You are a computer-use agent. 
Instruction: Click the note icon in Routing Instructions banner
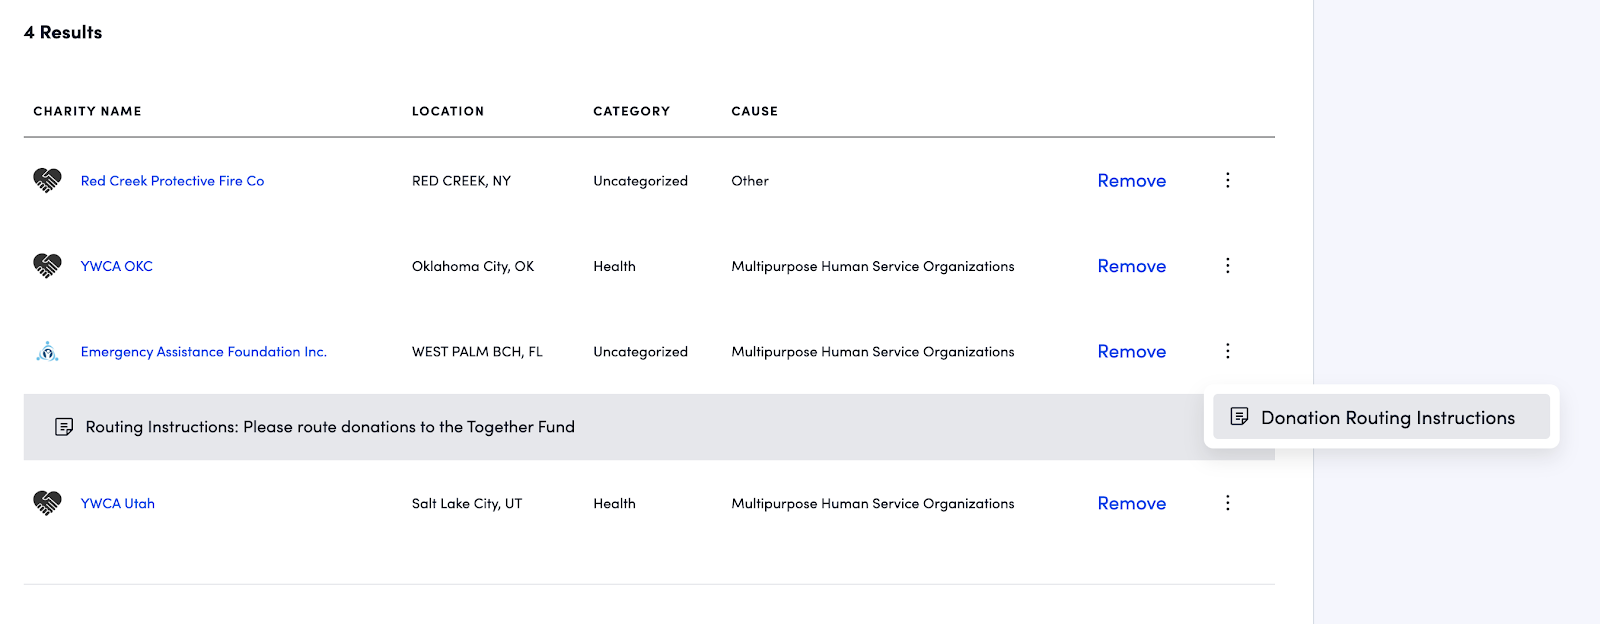click(x=64, y=427)
